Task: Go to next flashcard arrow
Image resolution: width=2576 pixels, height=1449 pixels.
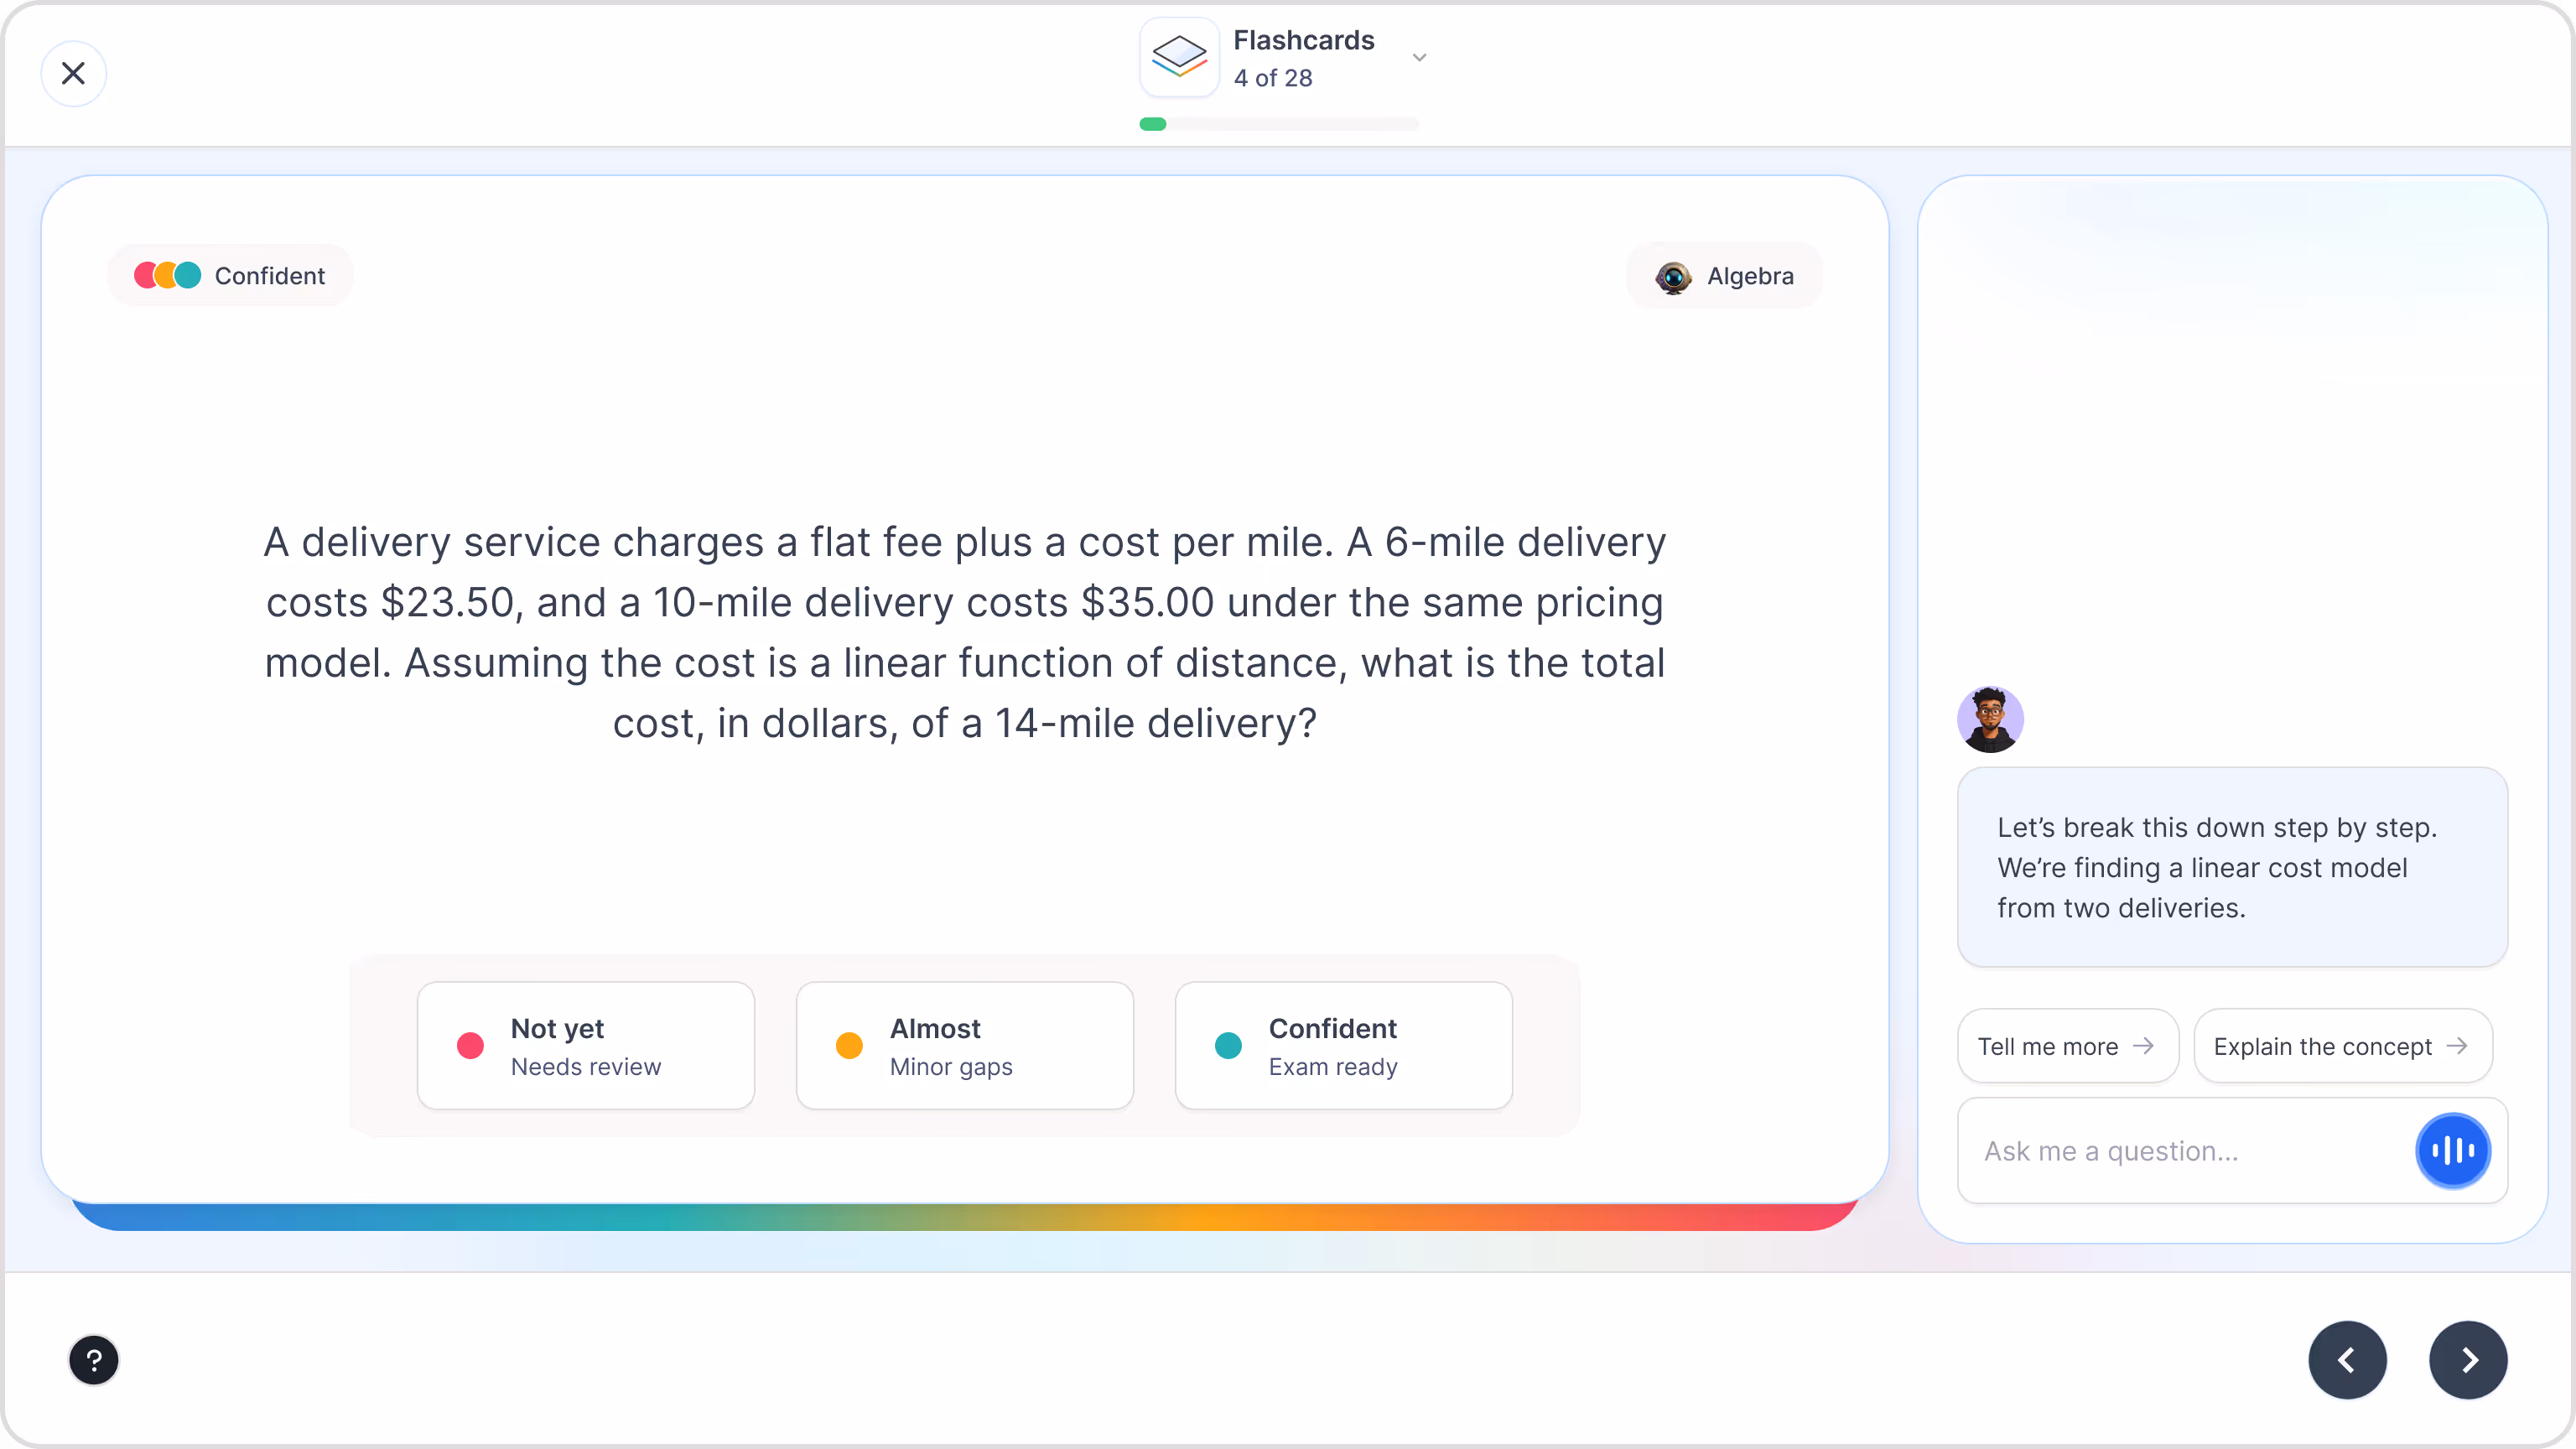Action: pyautogui.click(x=2467, y=1360)
